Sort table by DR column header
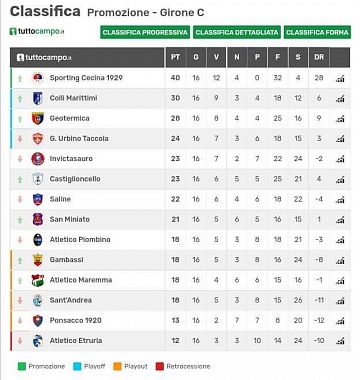 pyautogui.click(x=319, y=57)
